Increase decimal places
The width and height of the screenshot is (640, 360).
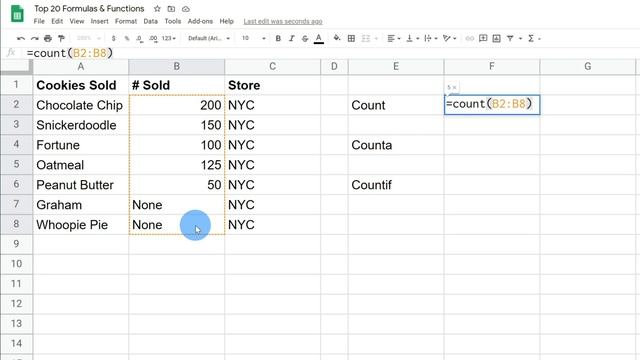153,38
